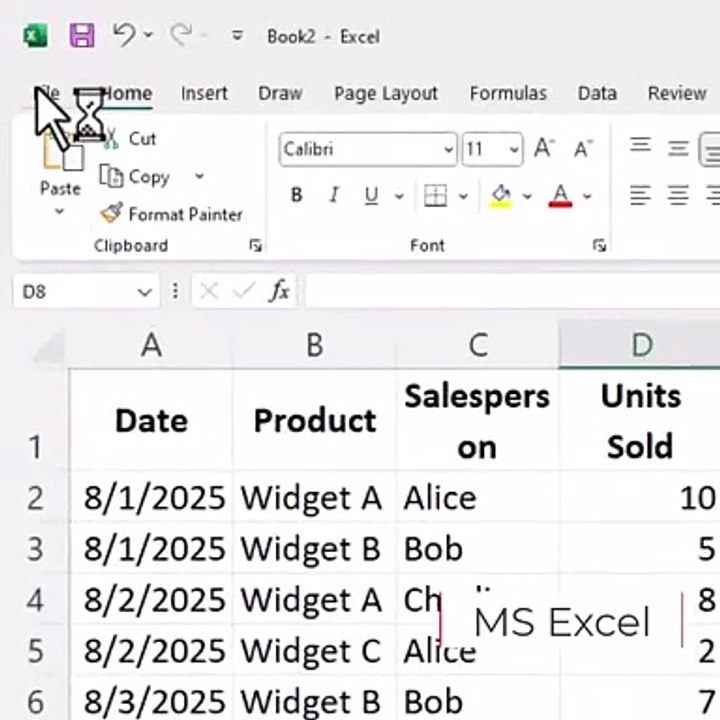Viewport: 720px width, 720px height.
Task: Cancel formula entry with X icon
Action: tap(209, 291)
